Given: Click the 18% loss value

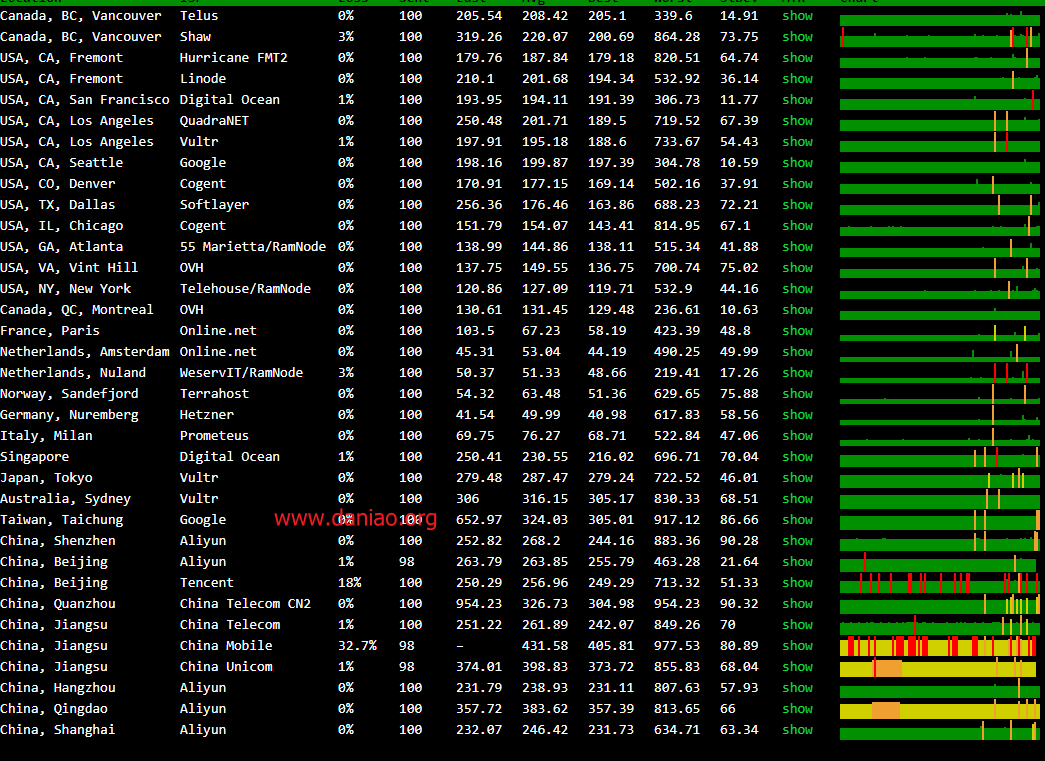Looking at the screenshot, I should click(x=349, y=582).
